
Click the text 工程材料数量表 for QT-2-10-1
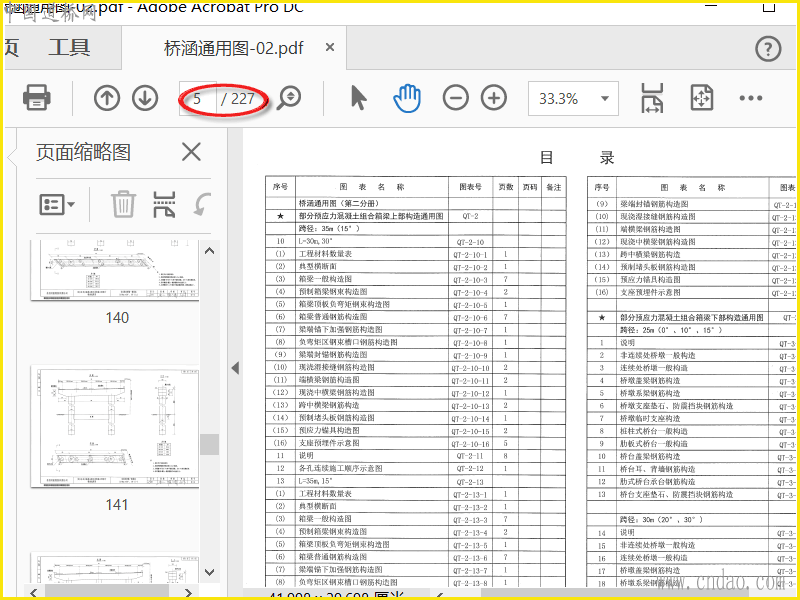point(325,254)
